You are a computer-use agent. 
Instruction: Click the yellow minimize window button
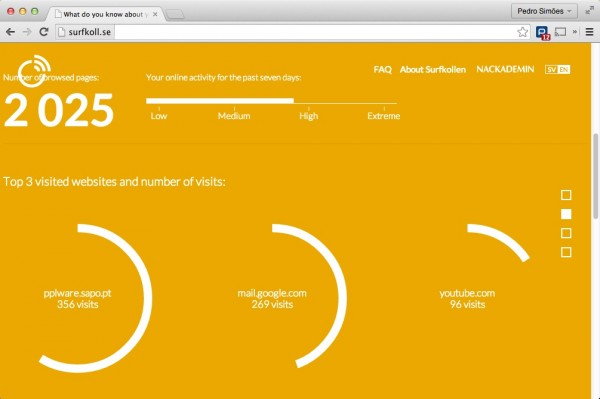[23, 11]
